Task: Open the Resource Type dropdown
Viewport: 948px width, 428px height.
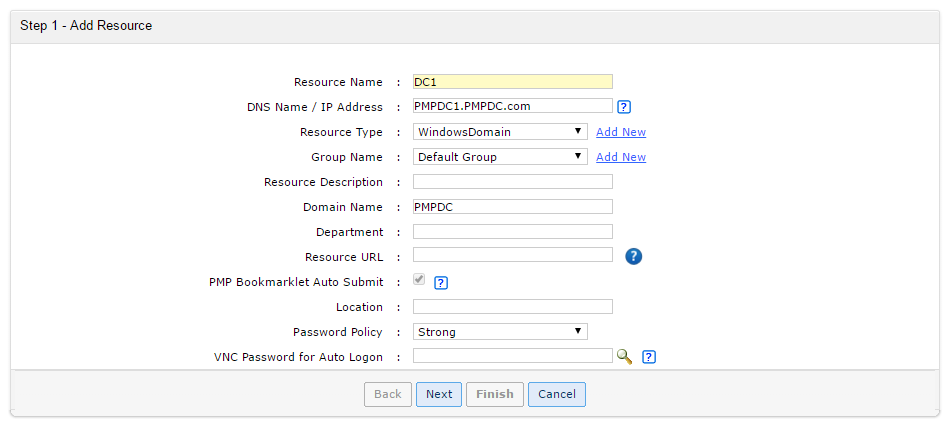Action: click(x=500, y=132)
